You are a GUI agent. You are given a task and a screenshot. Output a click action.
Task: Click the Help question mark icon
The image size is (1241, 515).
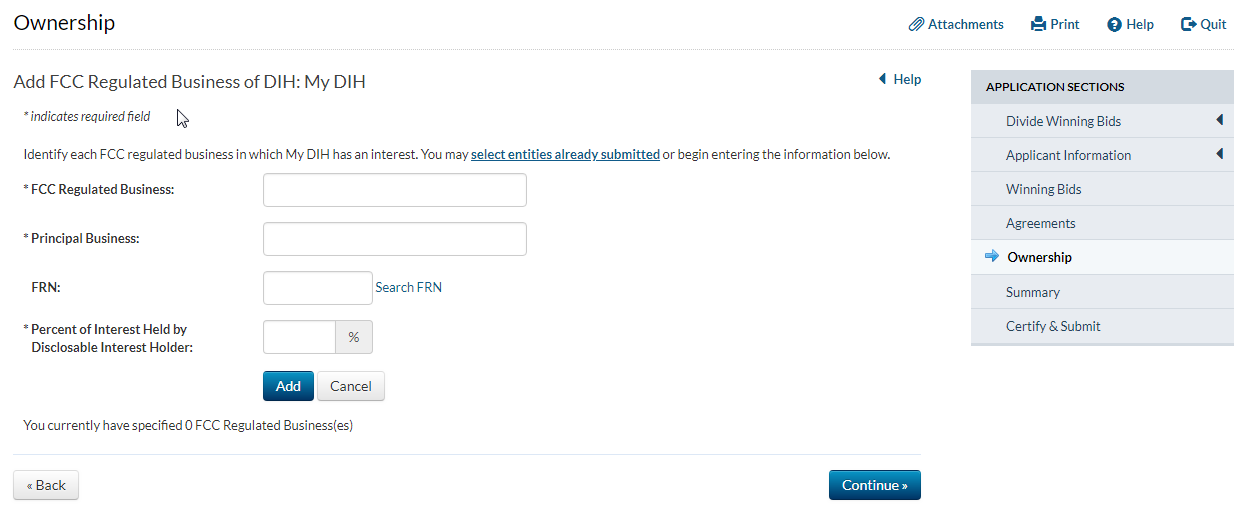click(1114, 24)
